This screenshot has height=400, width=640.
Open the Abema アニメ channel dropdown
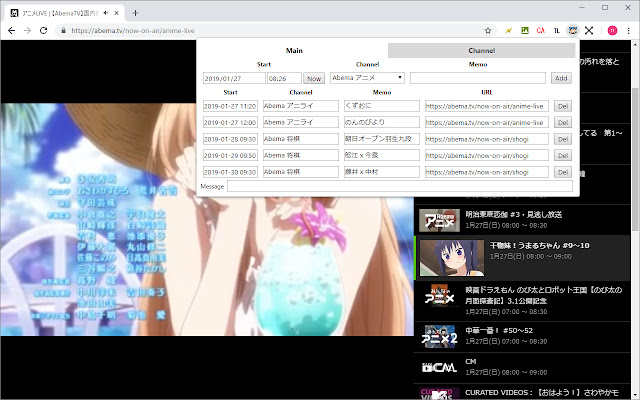367,78
